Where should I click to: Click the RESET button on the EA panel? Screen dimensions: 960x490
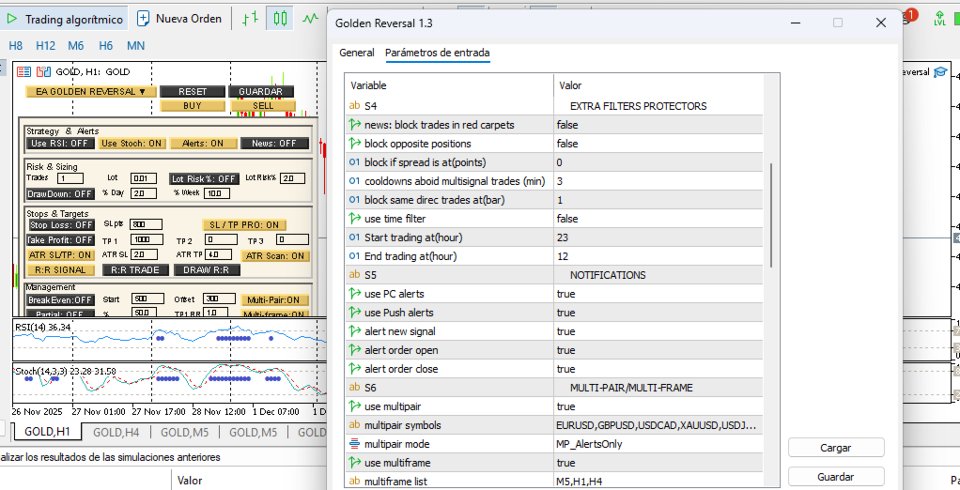point(192,91)
